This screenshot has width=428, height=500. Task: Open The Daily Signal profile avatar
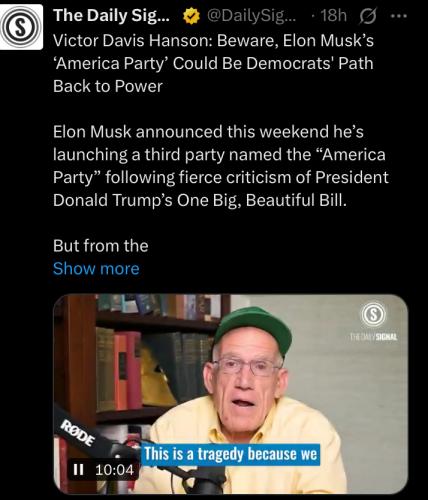click(21, 27)
